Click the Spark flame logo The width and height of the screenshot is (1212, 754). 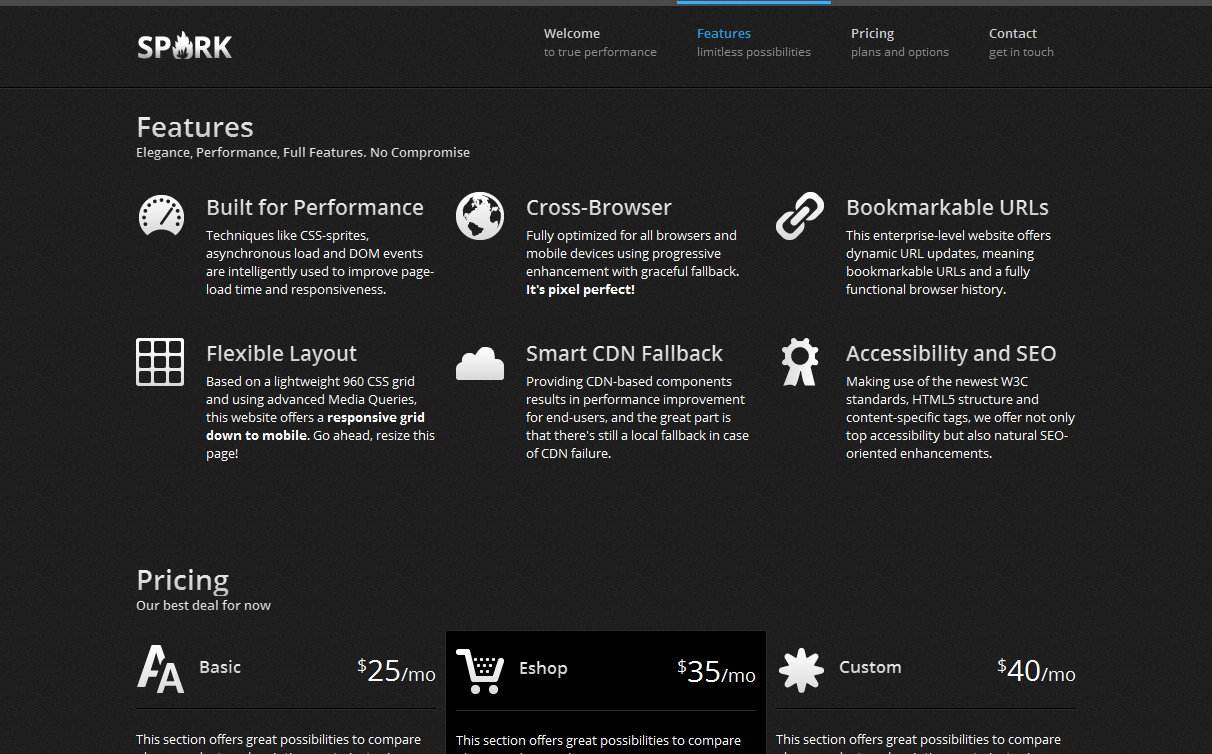pos(185,46)
